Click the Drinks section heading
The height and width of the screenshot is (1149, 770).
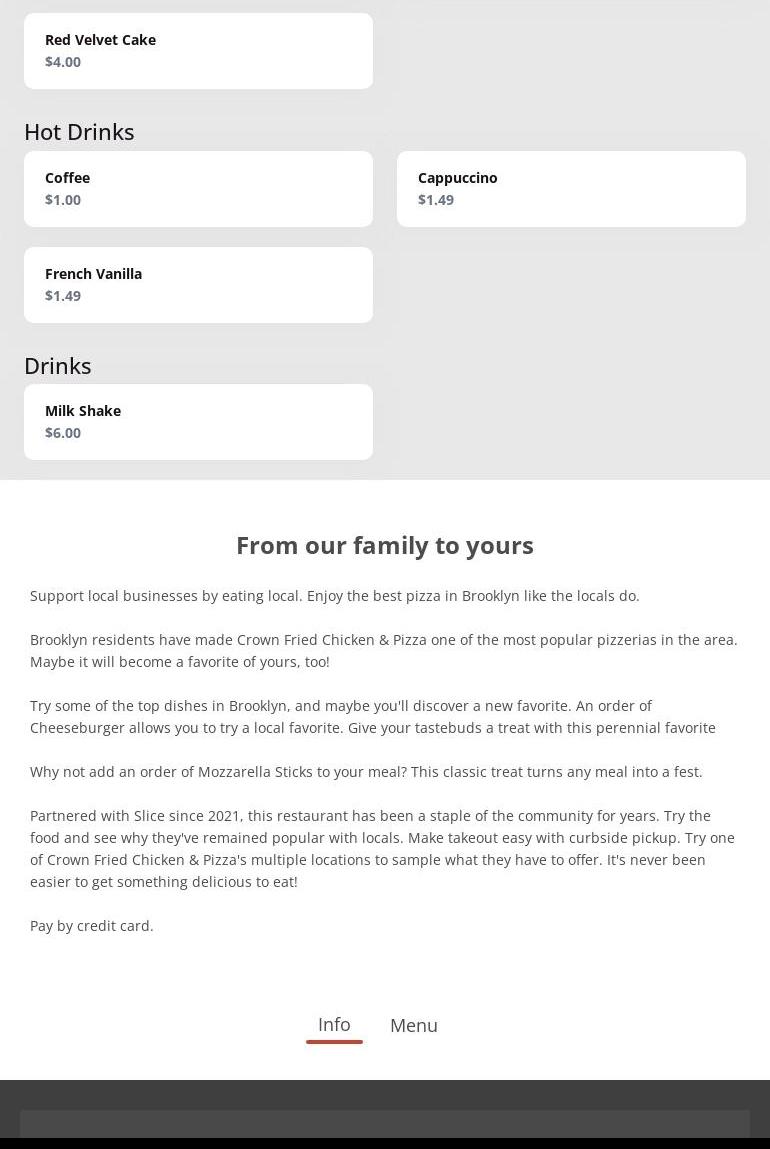click(58, 366)
